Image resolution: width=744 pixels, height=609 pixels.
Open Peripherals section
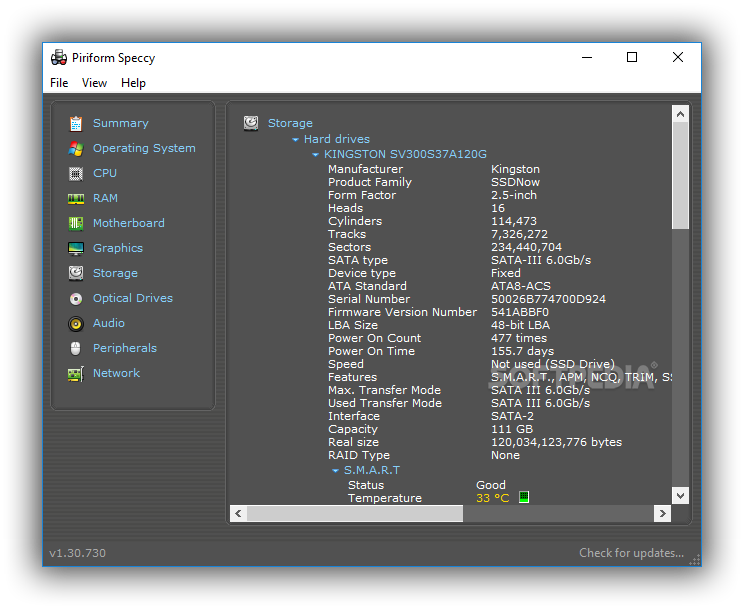tap(125, 348)
